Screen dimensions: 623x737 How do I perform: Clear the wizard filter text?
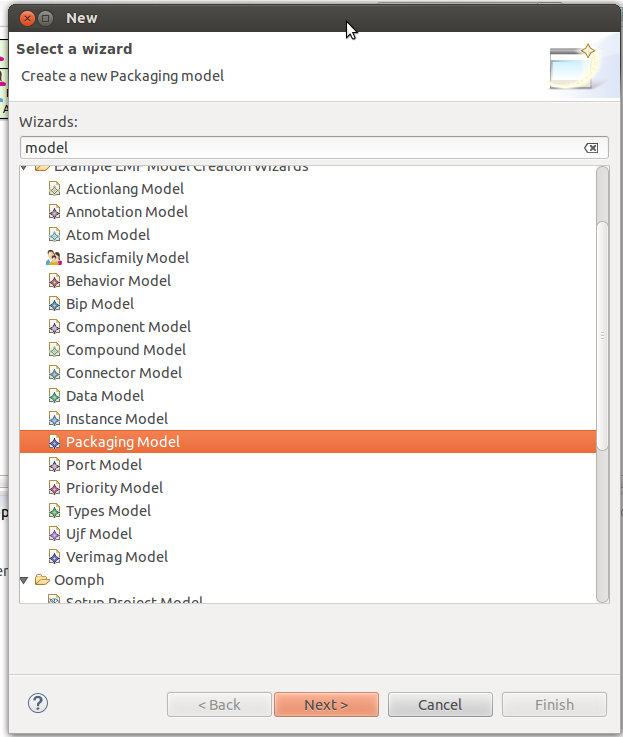[591, 148]
